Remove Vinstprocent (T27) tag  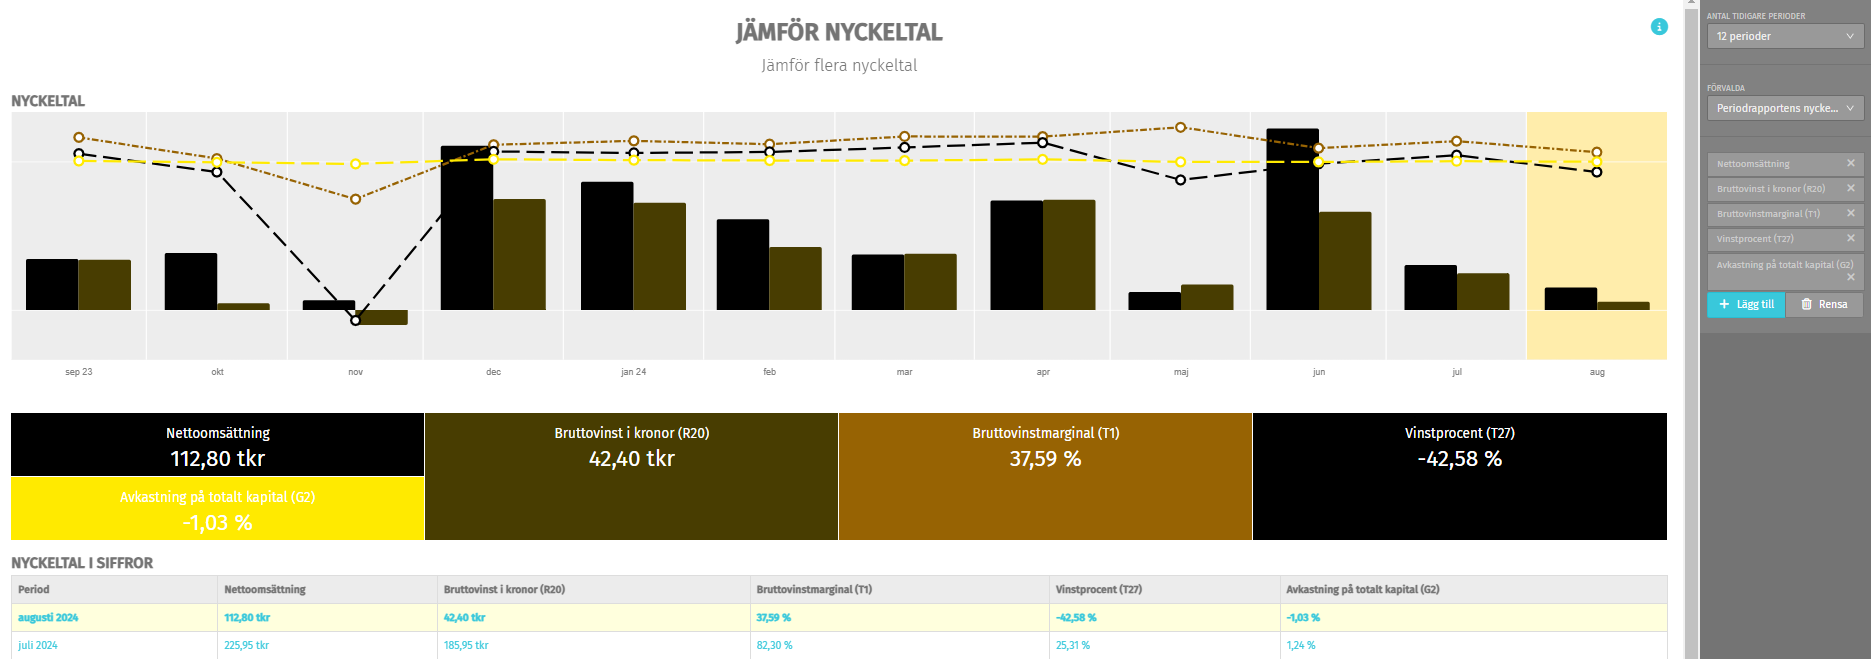click(1850, 238)
